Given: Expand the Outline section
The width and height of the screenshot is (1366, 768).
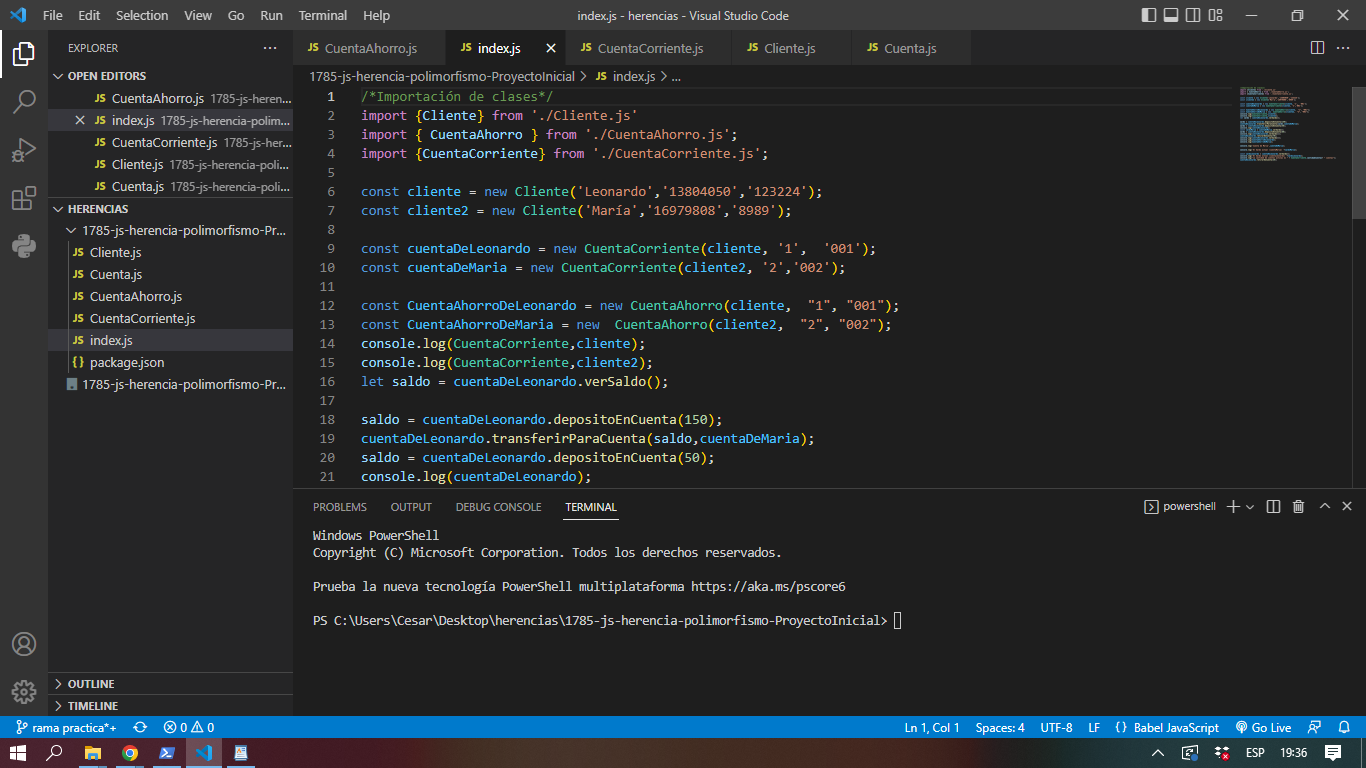Looking at the screenshot, I should coord(170,684).
